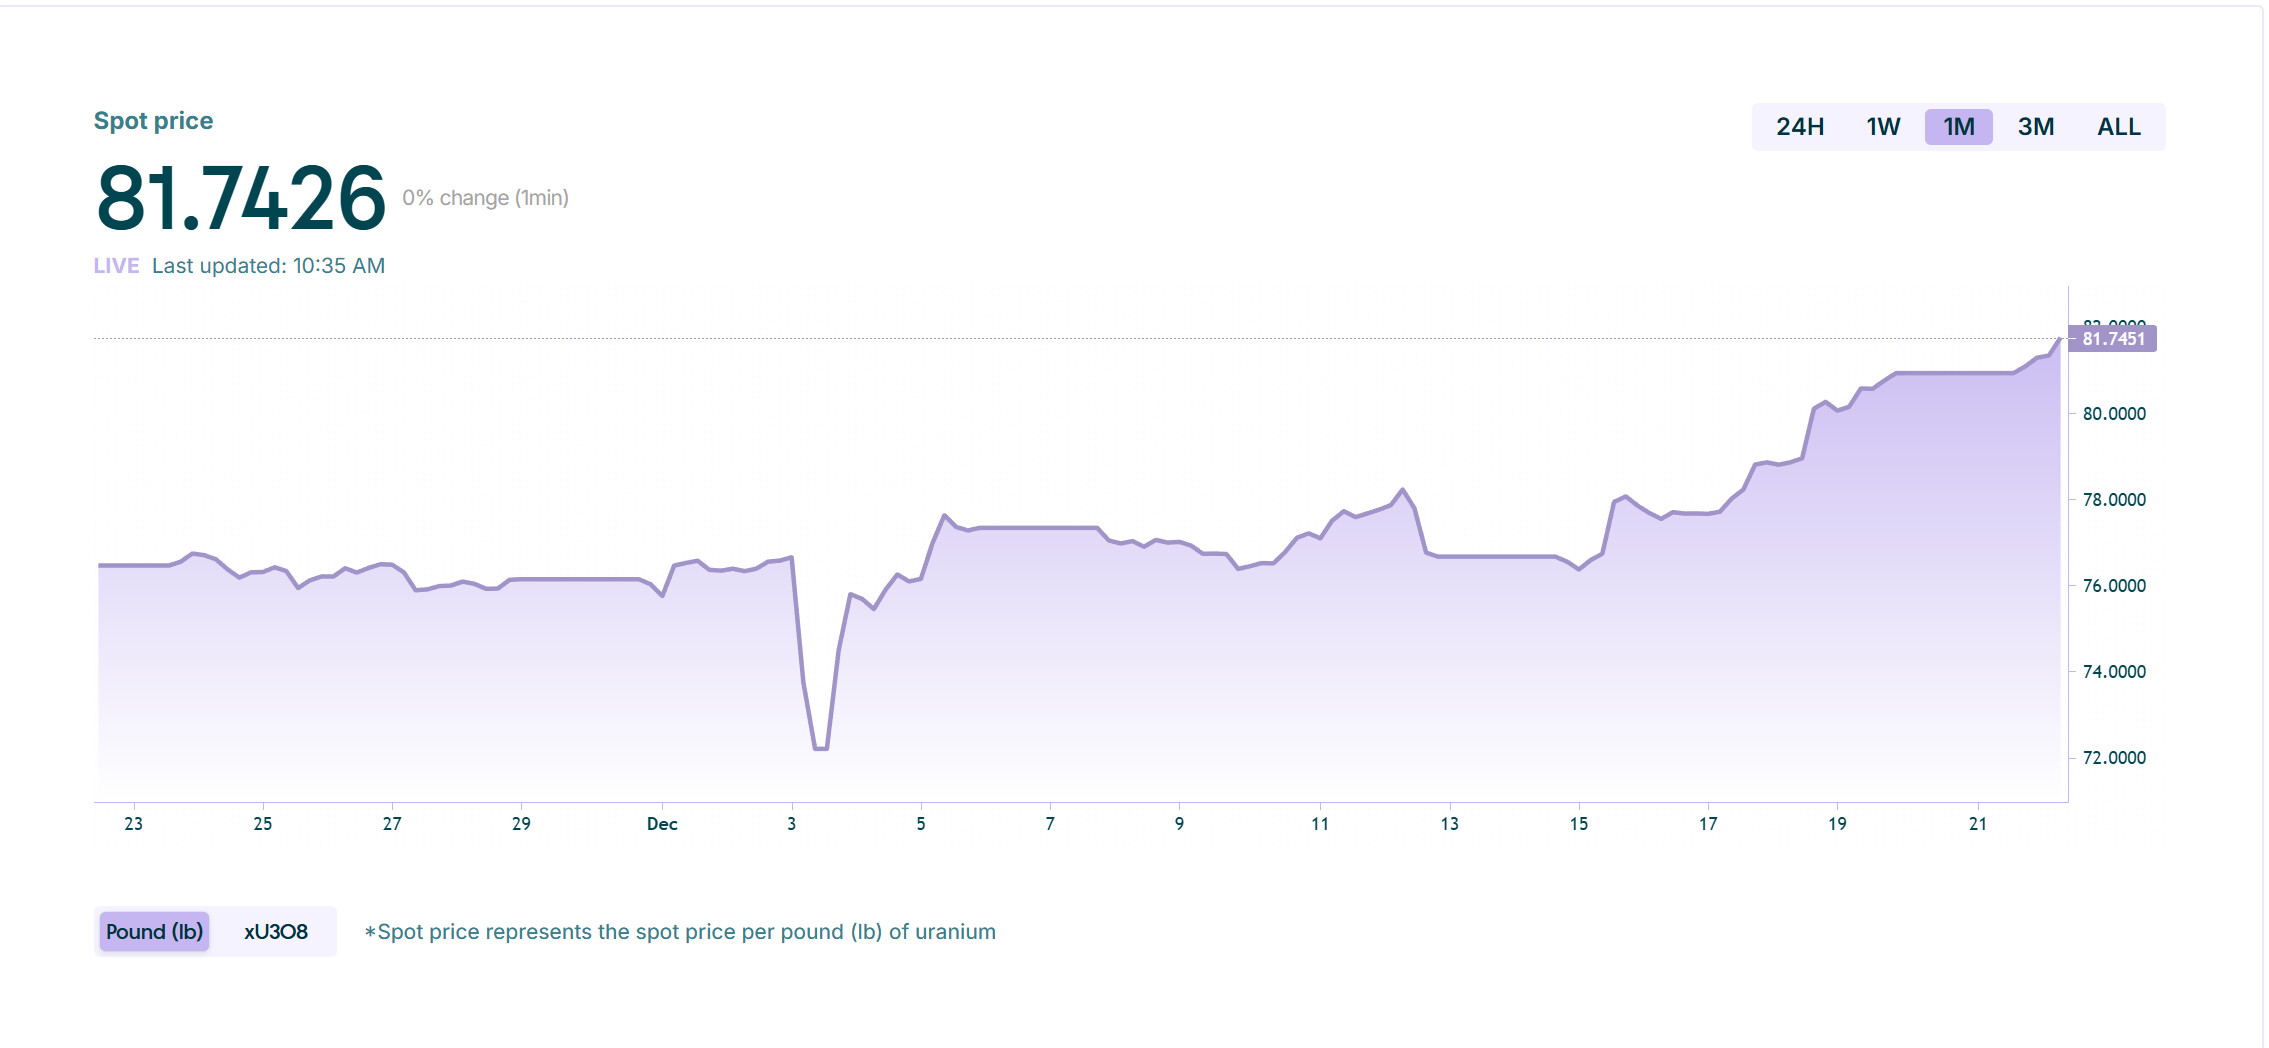Switch price unit to xU3O8
This screenshot has width=2269, height=1048.
coord(276,932)
